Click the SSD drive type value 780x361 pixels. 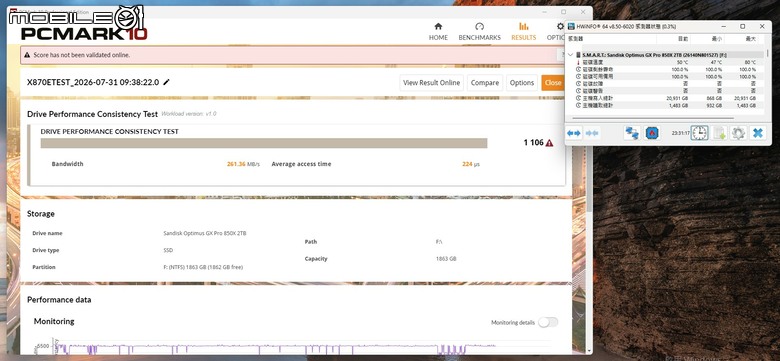168,250
